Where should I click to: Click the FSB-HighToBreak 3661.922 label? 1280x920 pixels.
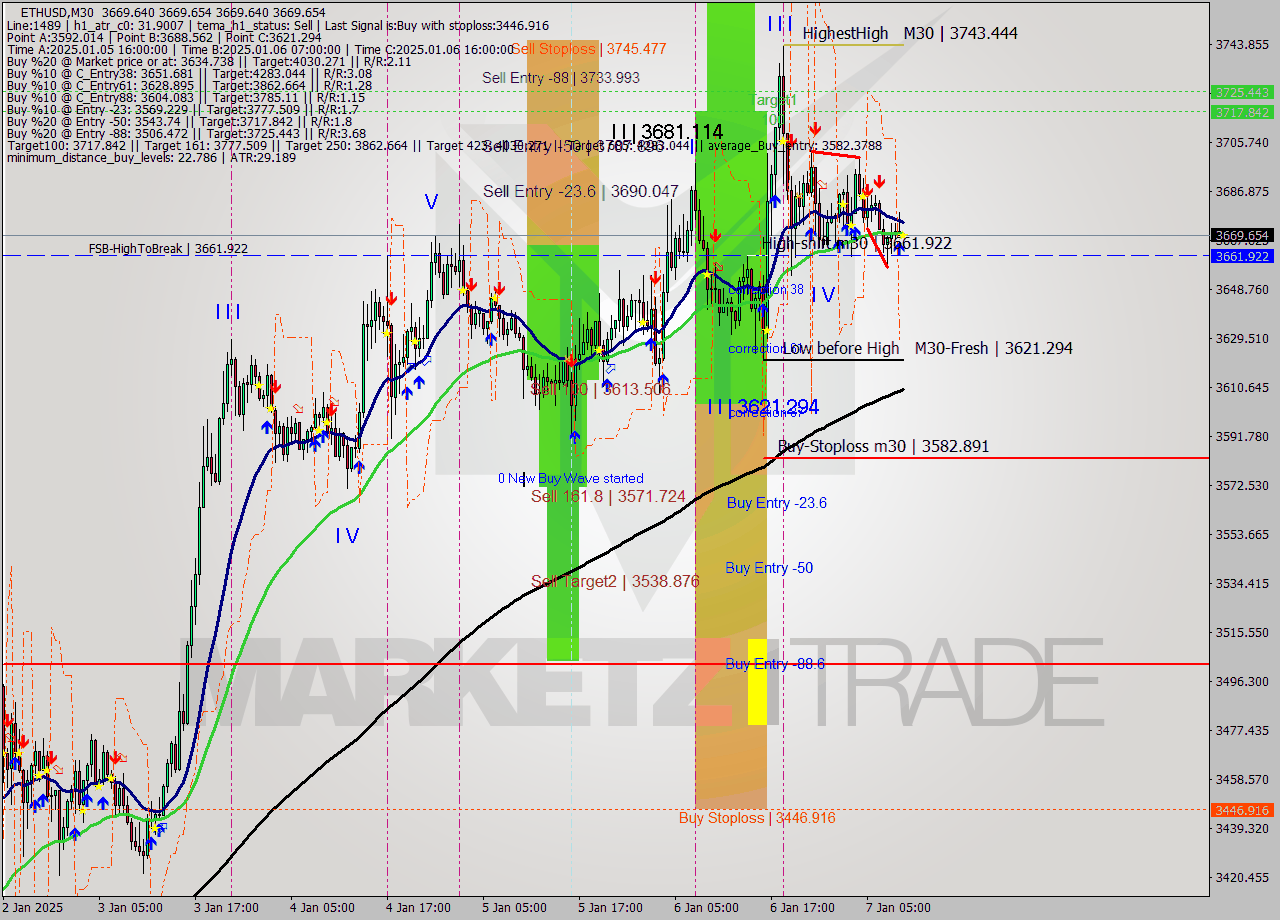coord(168,249)
